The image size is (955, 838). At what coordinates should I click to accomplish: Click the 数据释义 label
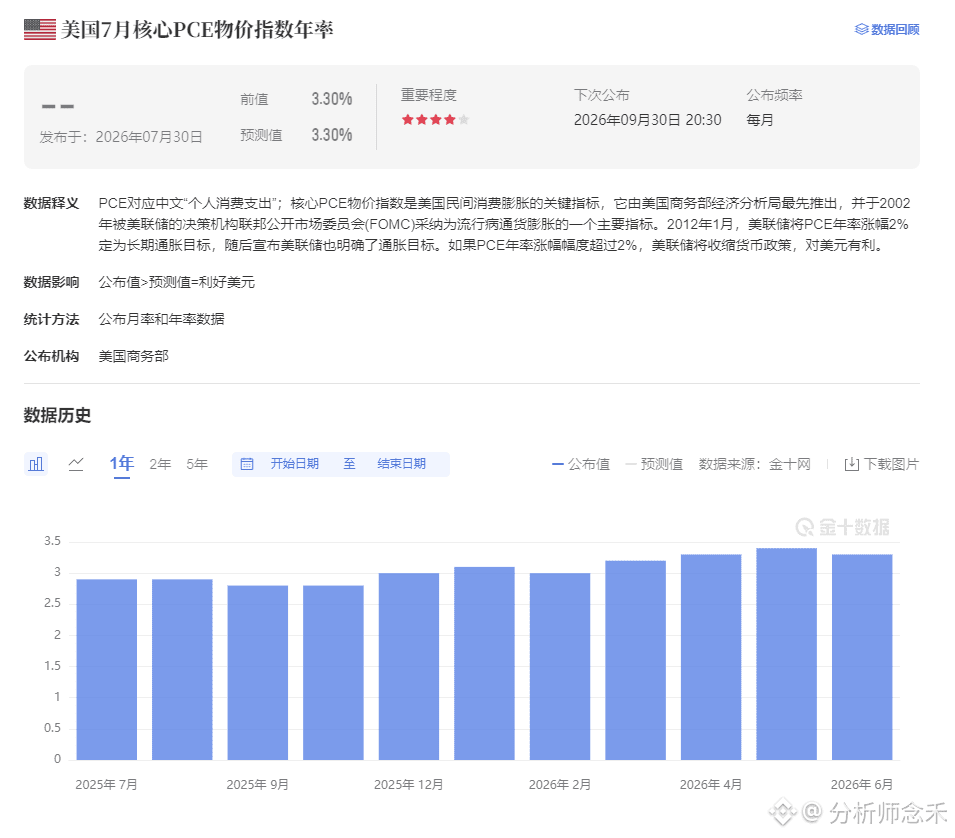pyautogui.click(x=51, y=203)
